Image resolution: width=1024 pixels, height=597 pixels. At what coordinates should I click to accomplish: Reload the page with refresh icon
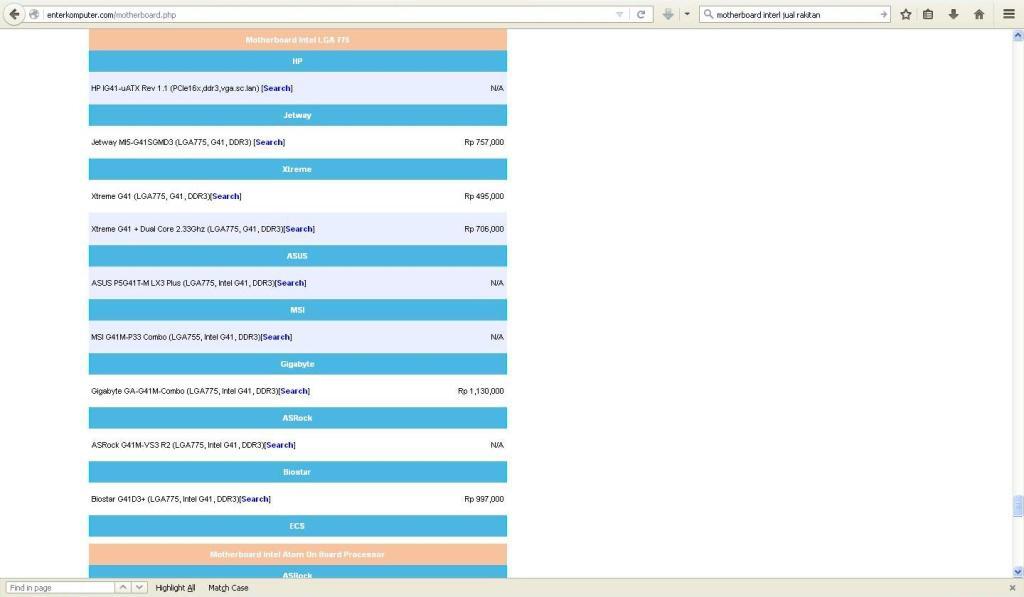pyautogui.click(x=641, y=14)
